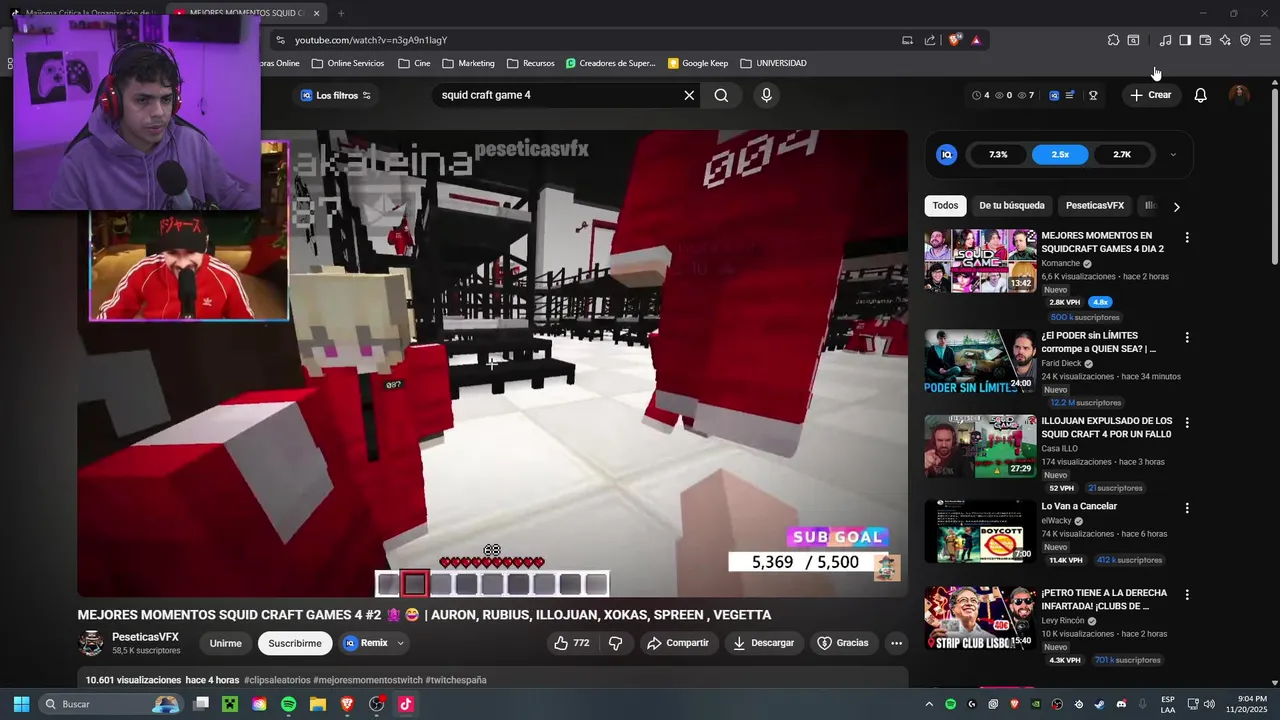Open the Brave Shields lion icon

[x=955, y=40]
